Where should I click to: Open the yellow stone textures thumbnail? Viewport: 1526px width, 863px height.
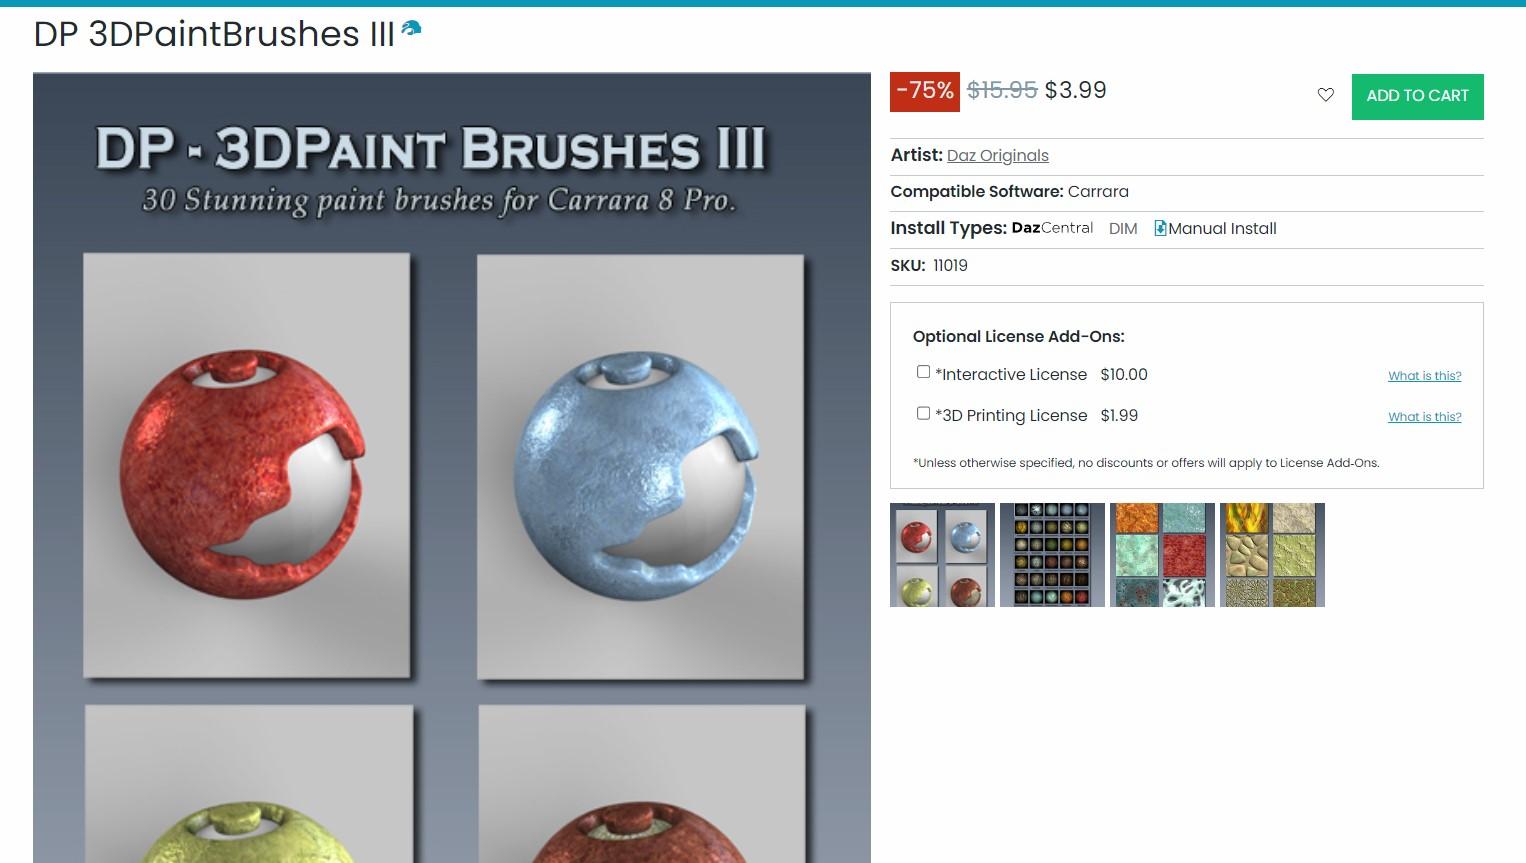click(1272, 555)
